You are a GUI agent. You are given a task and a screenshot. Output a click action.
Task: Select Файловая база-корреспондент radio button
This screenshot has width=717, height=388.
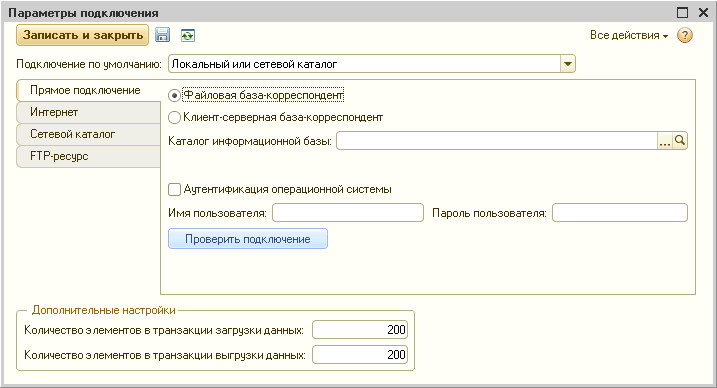(174, 96)
